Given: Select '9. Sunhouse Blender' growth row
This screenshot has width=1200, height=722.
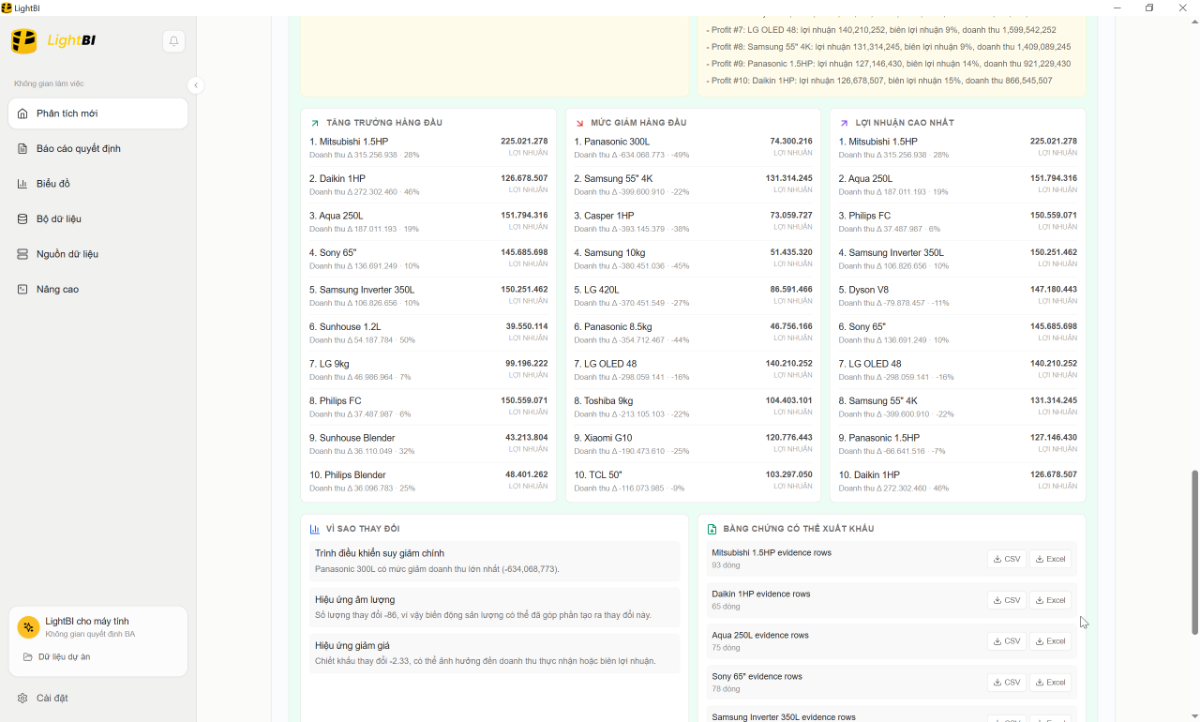Looking at the screenshot, I should coord(428,444).
